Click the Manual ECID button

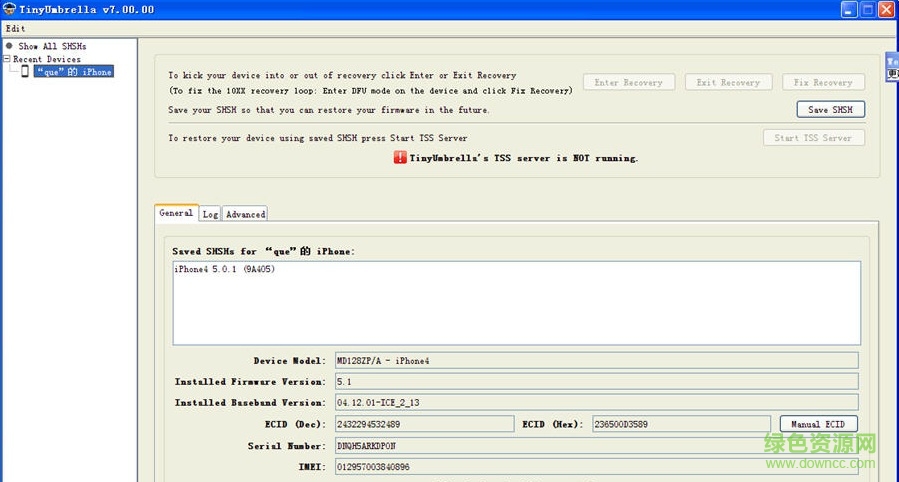(x=818, y=424)
